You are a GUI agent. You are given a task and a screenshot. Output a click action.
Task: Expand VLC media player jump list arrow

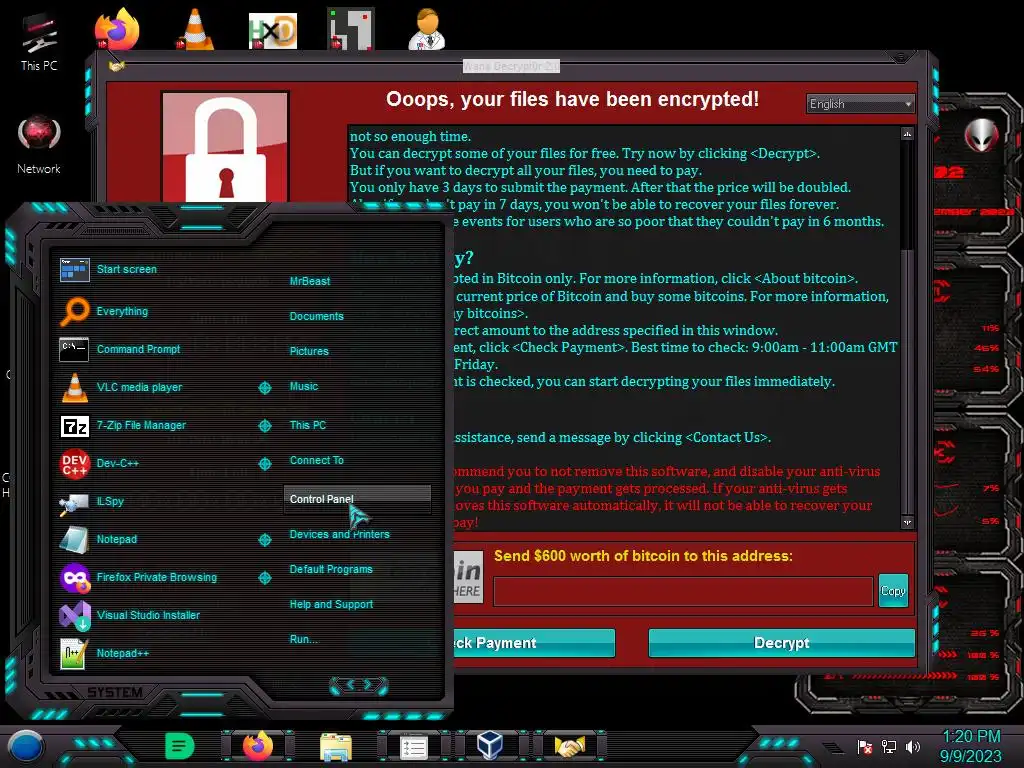coord(264,388)
